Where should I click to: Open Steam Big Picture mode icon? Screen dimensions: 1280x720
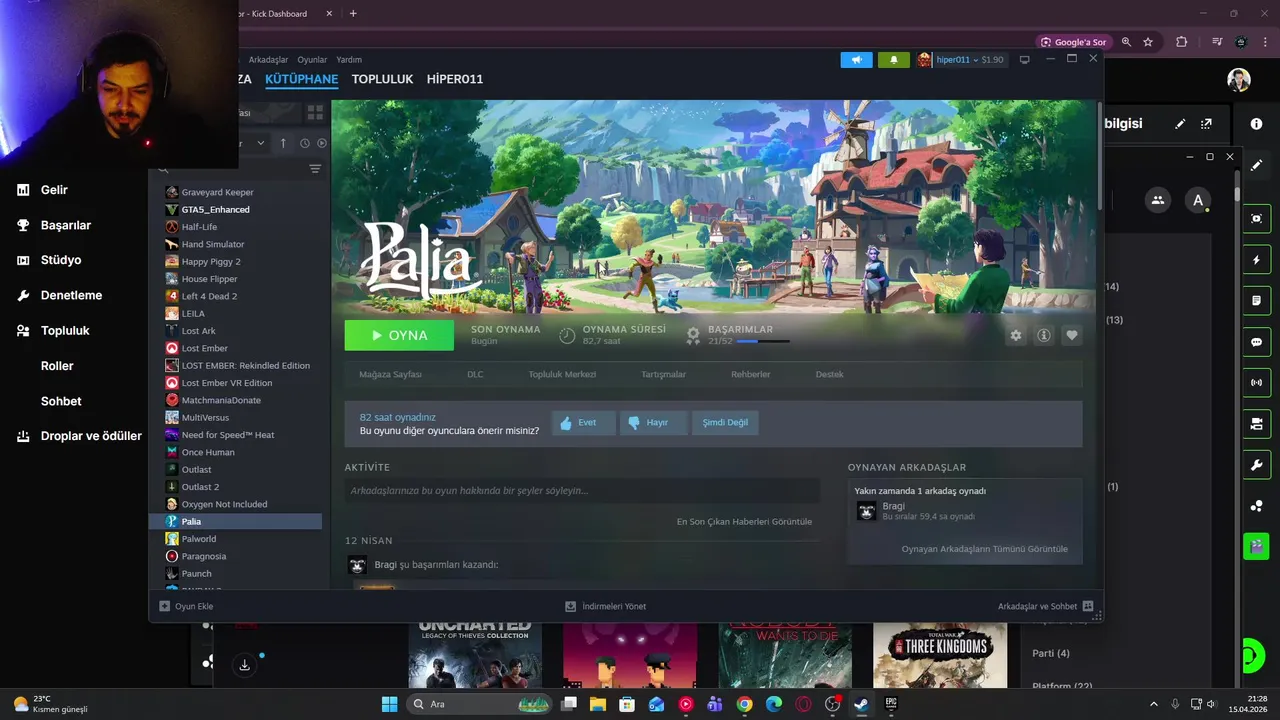click(x=1024, y=60)
